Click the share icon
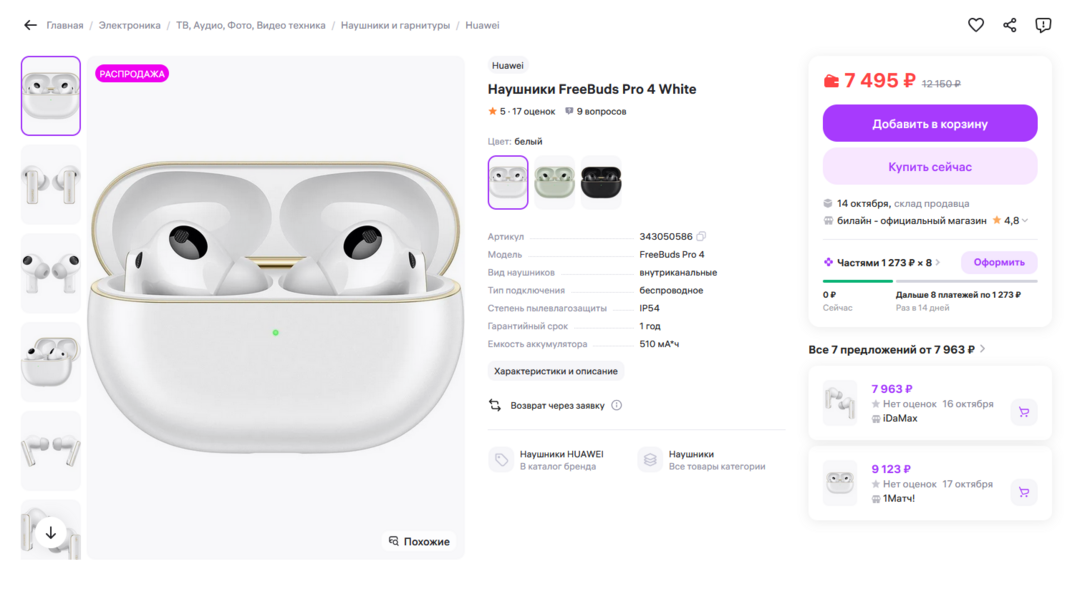Viewport: 1090px width, 589px height. [1010, 25]
